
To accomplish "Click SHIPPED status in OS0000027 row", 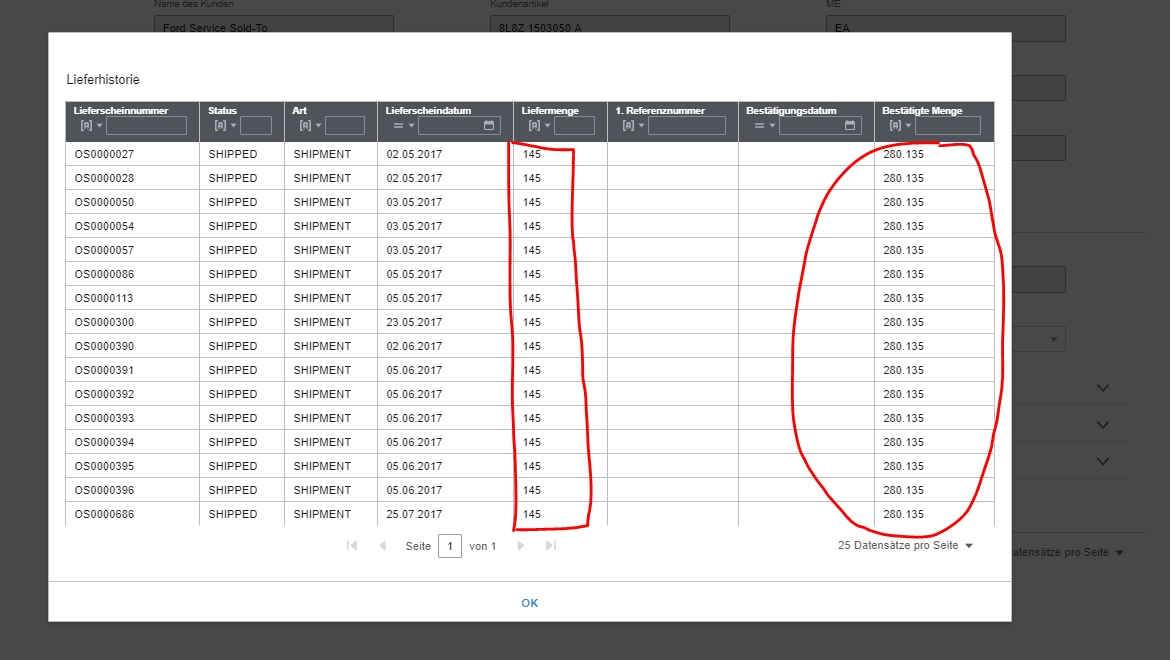I will (x=233, y=154).
